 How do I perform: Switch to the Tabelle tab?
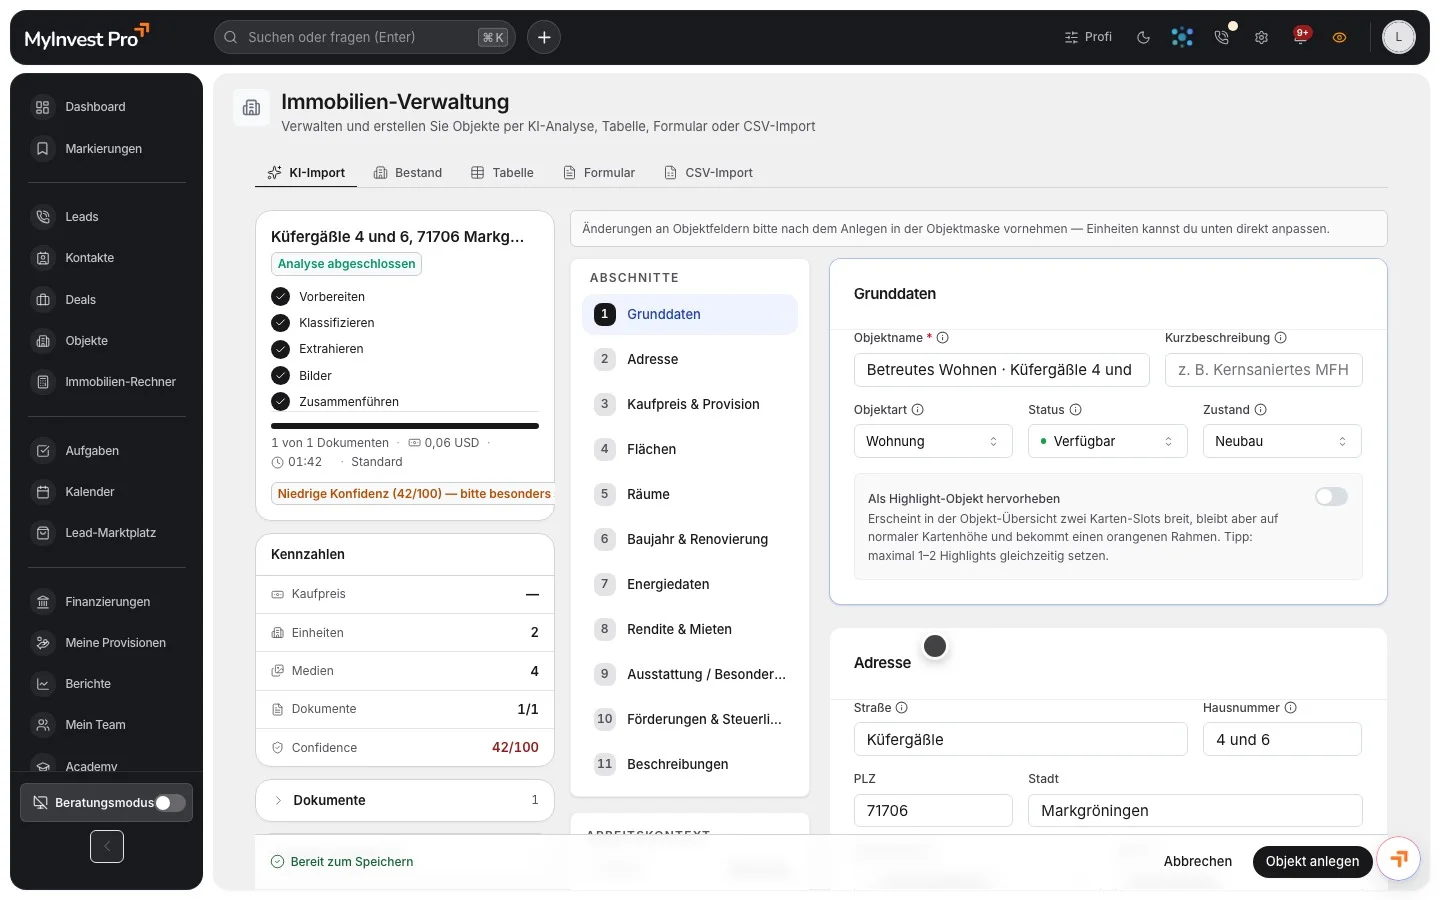tap(503, 173)
